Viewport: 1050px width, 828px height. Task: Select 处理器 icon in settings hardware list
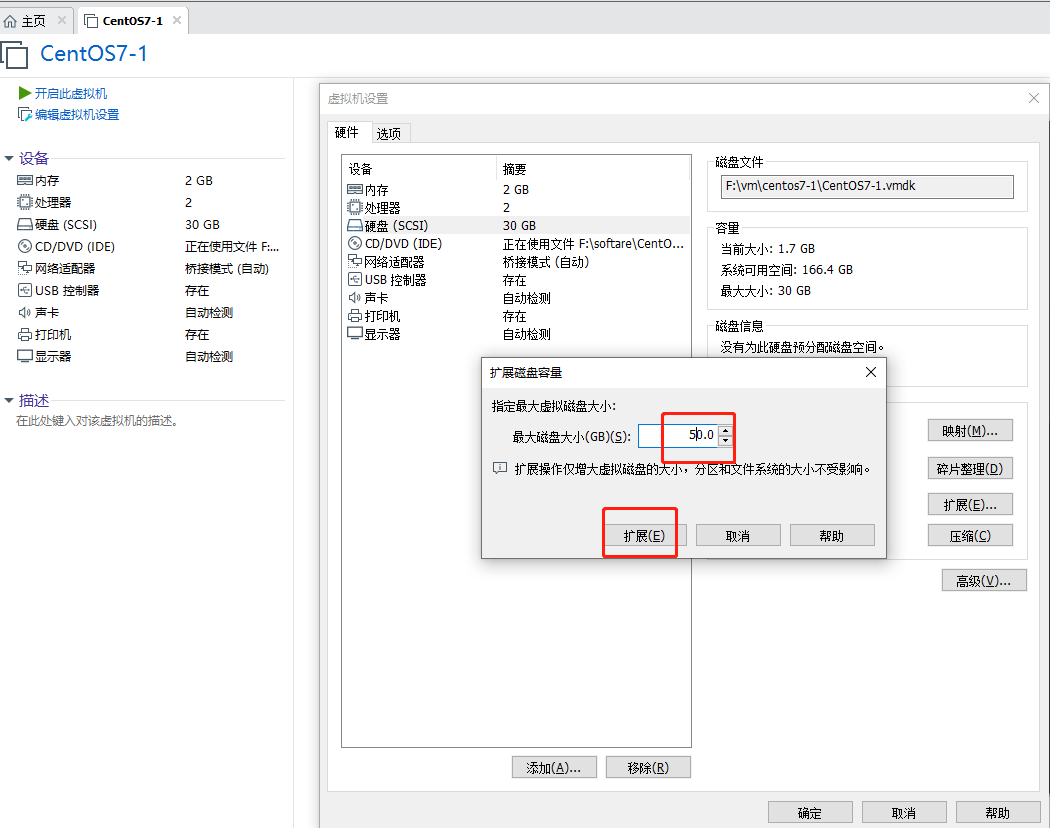355,208
